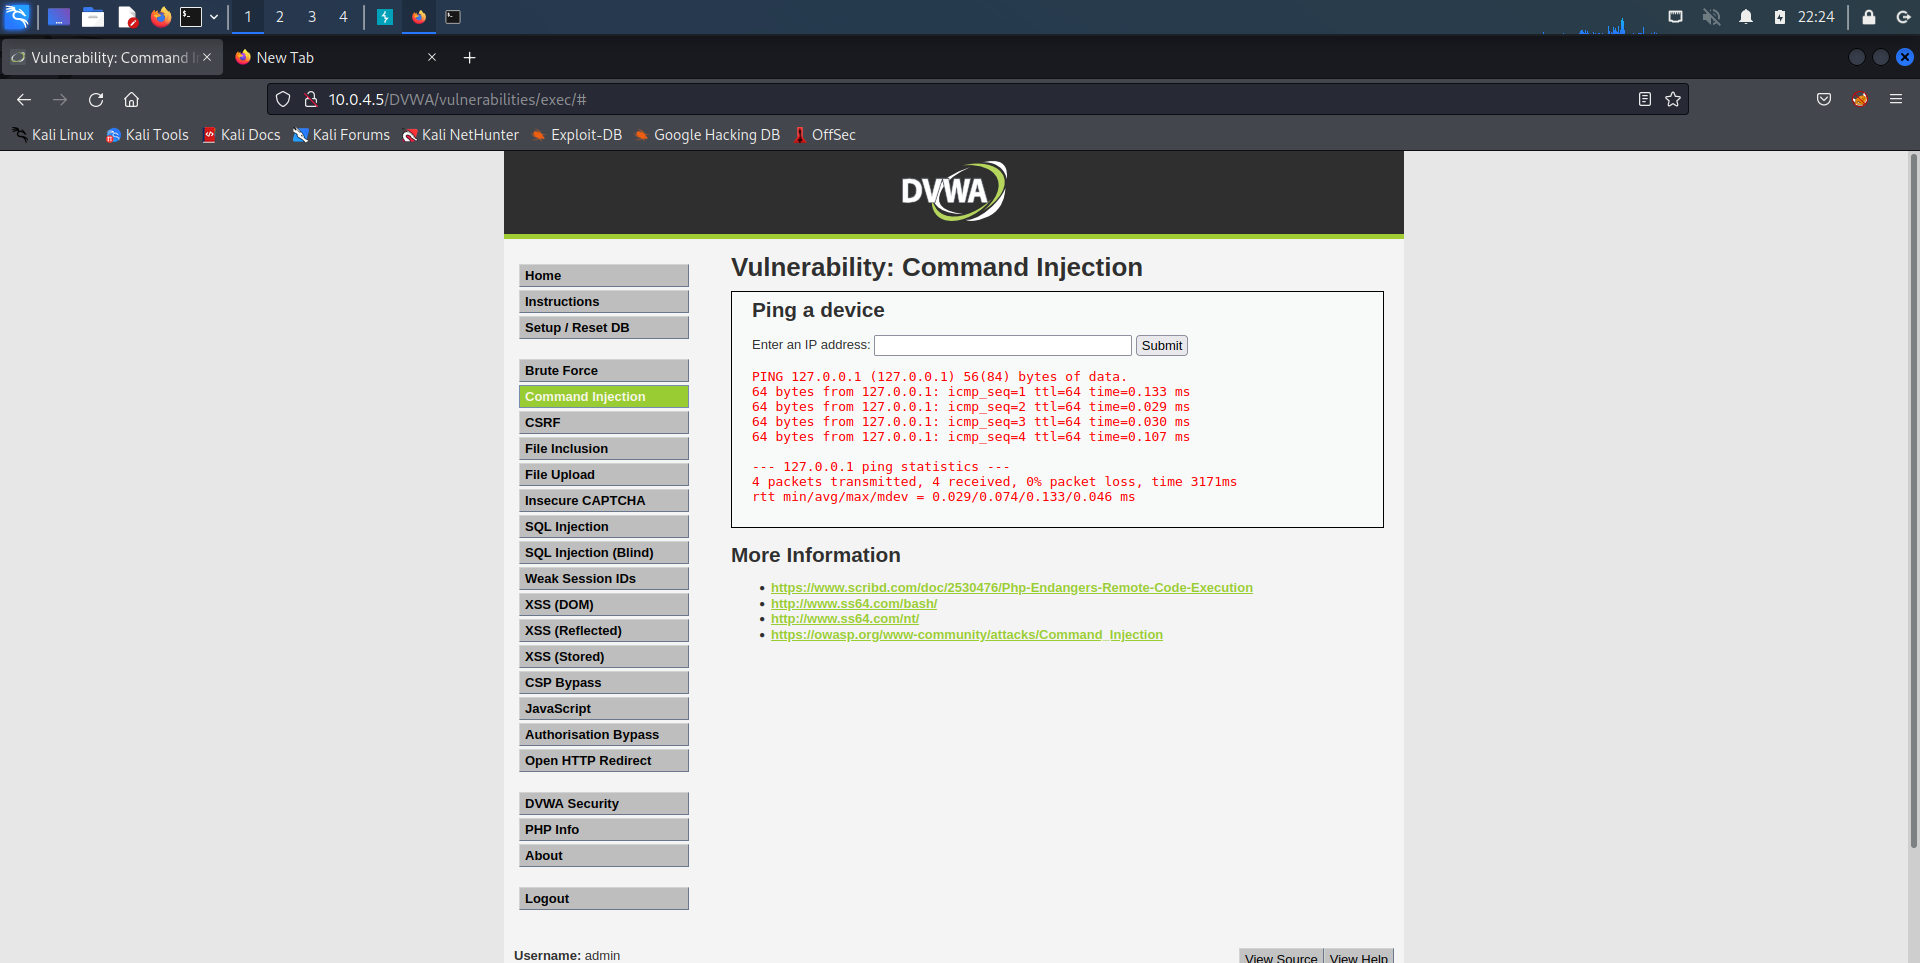Bookmark this page with star icon
1920x963 pixels.
point(1673,100)
